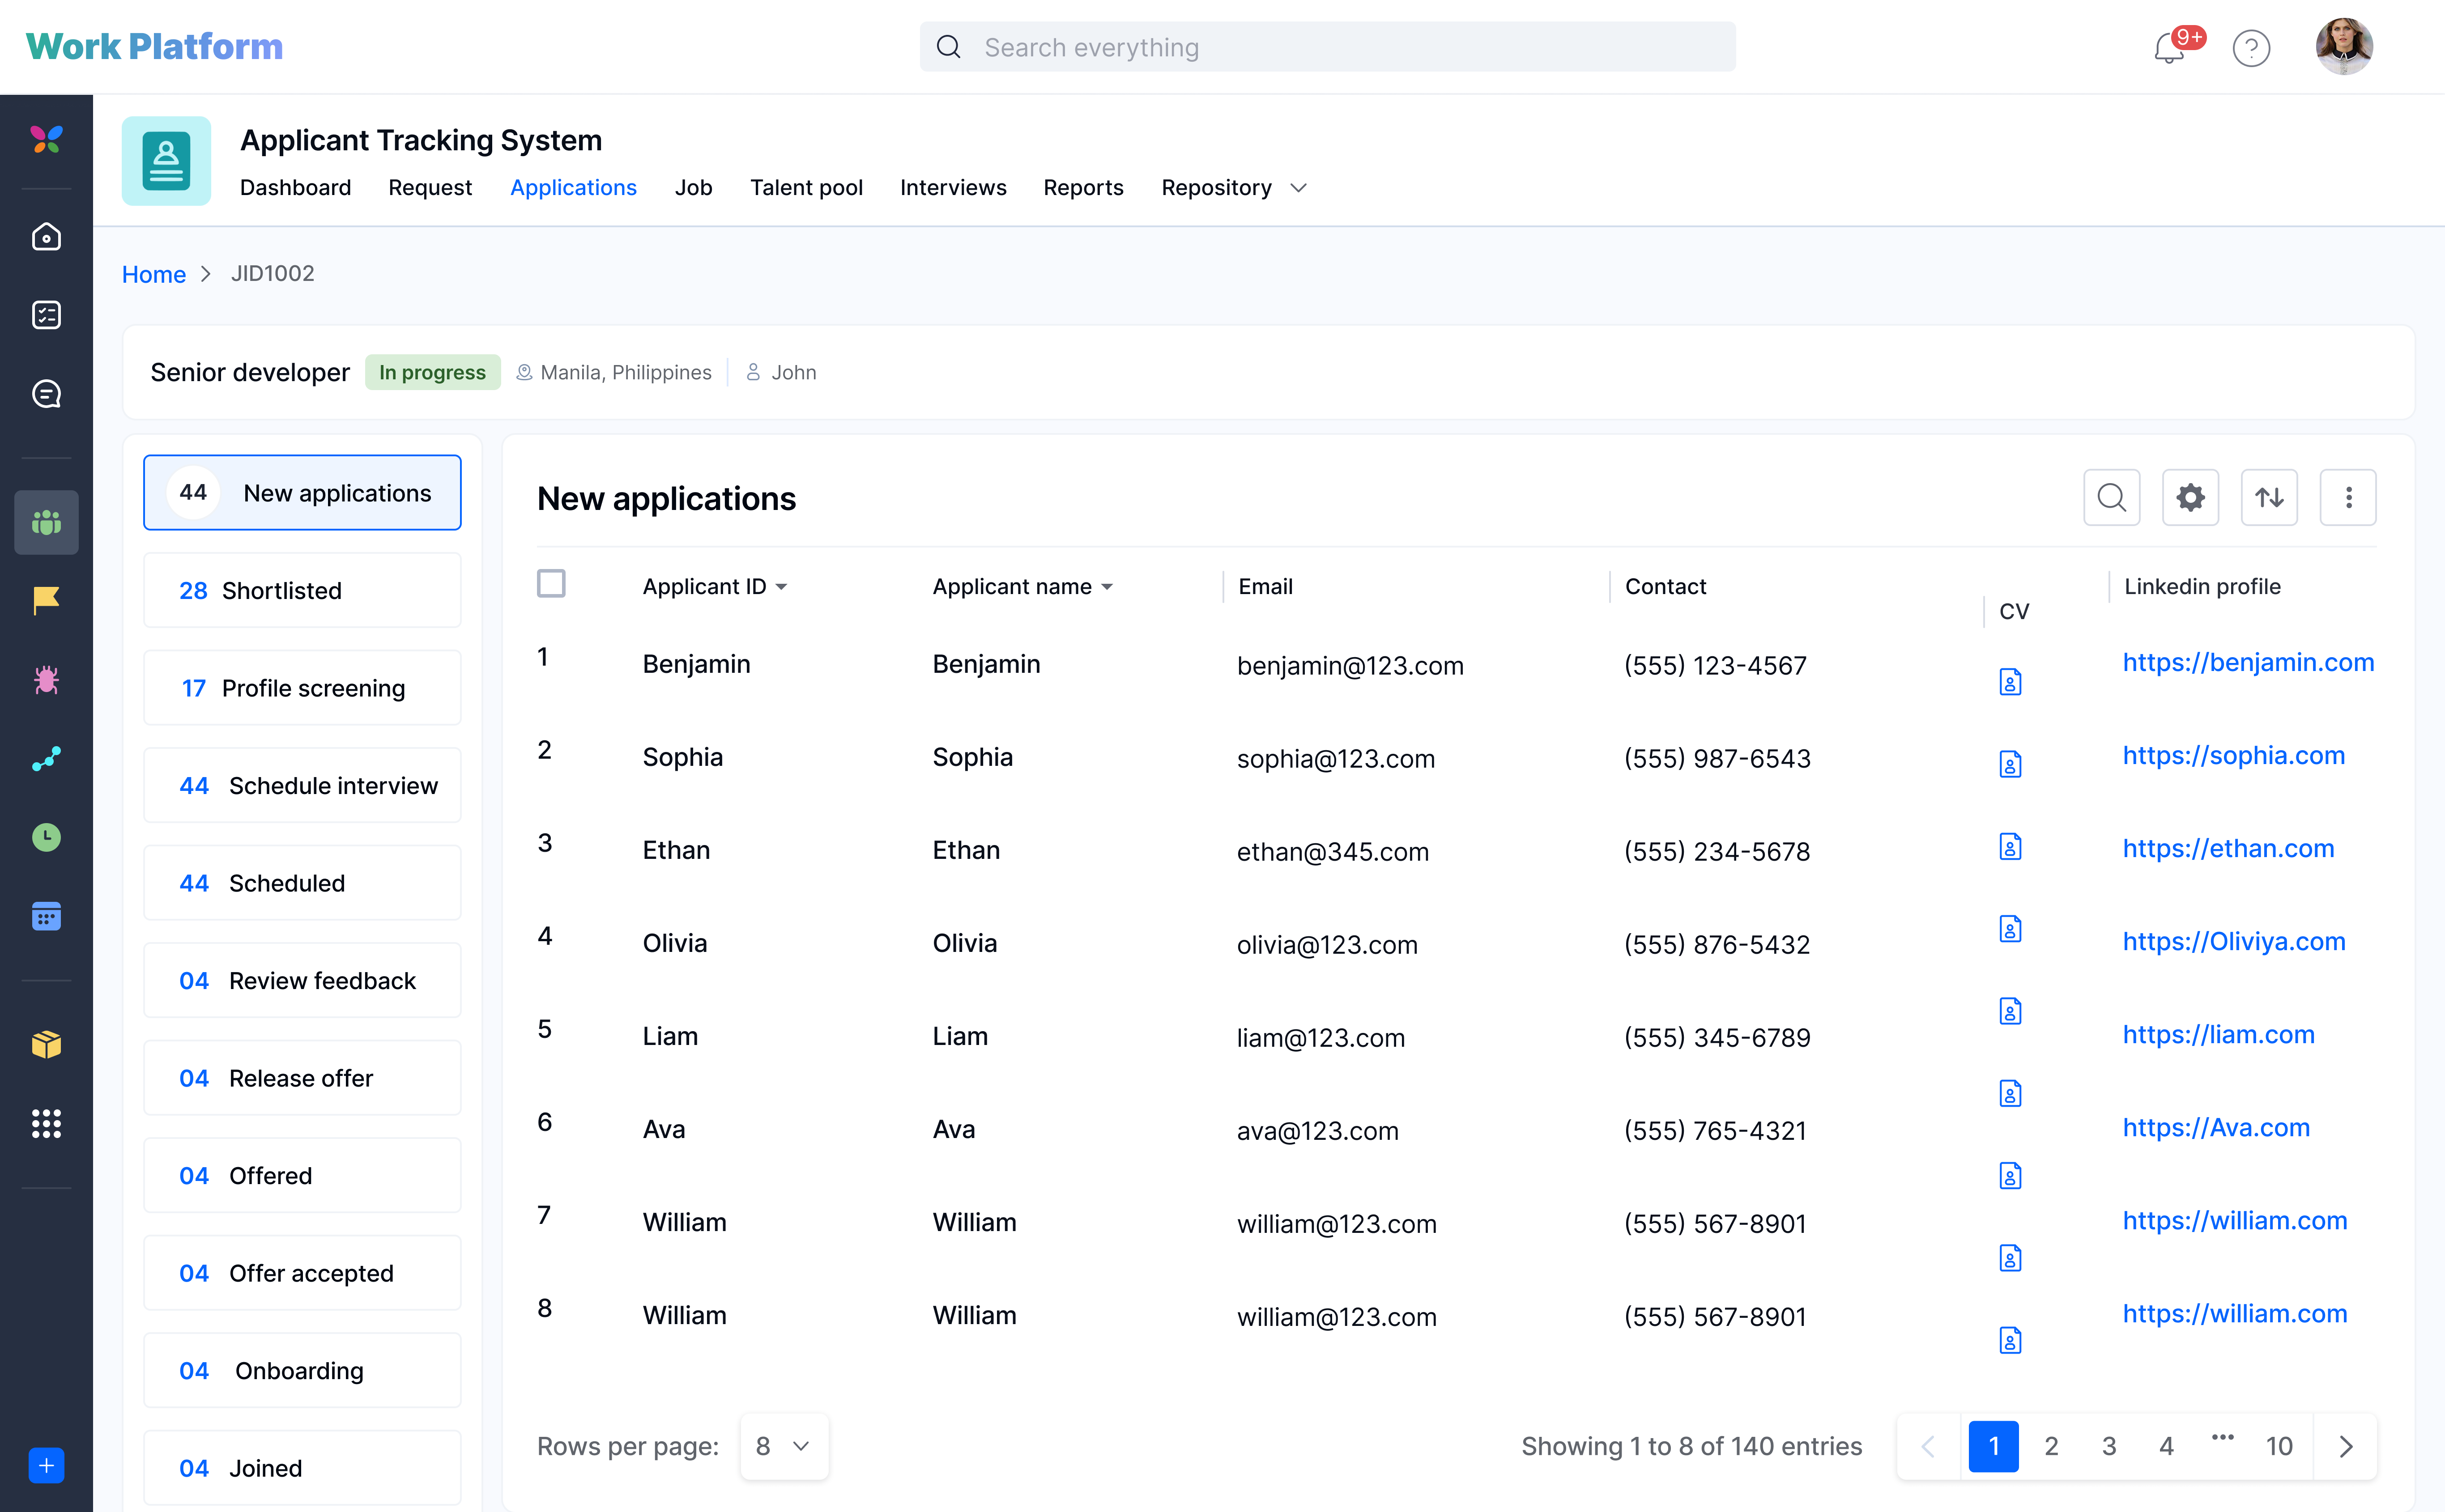The width and height of the screenshot is (2445, 1512).
Task: Open the https://benjamin.com LinkedIn link
Action: click(x=2248, y=662)
